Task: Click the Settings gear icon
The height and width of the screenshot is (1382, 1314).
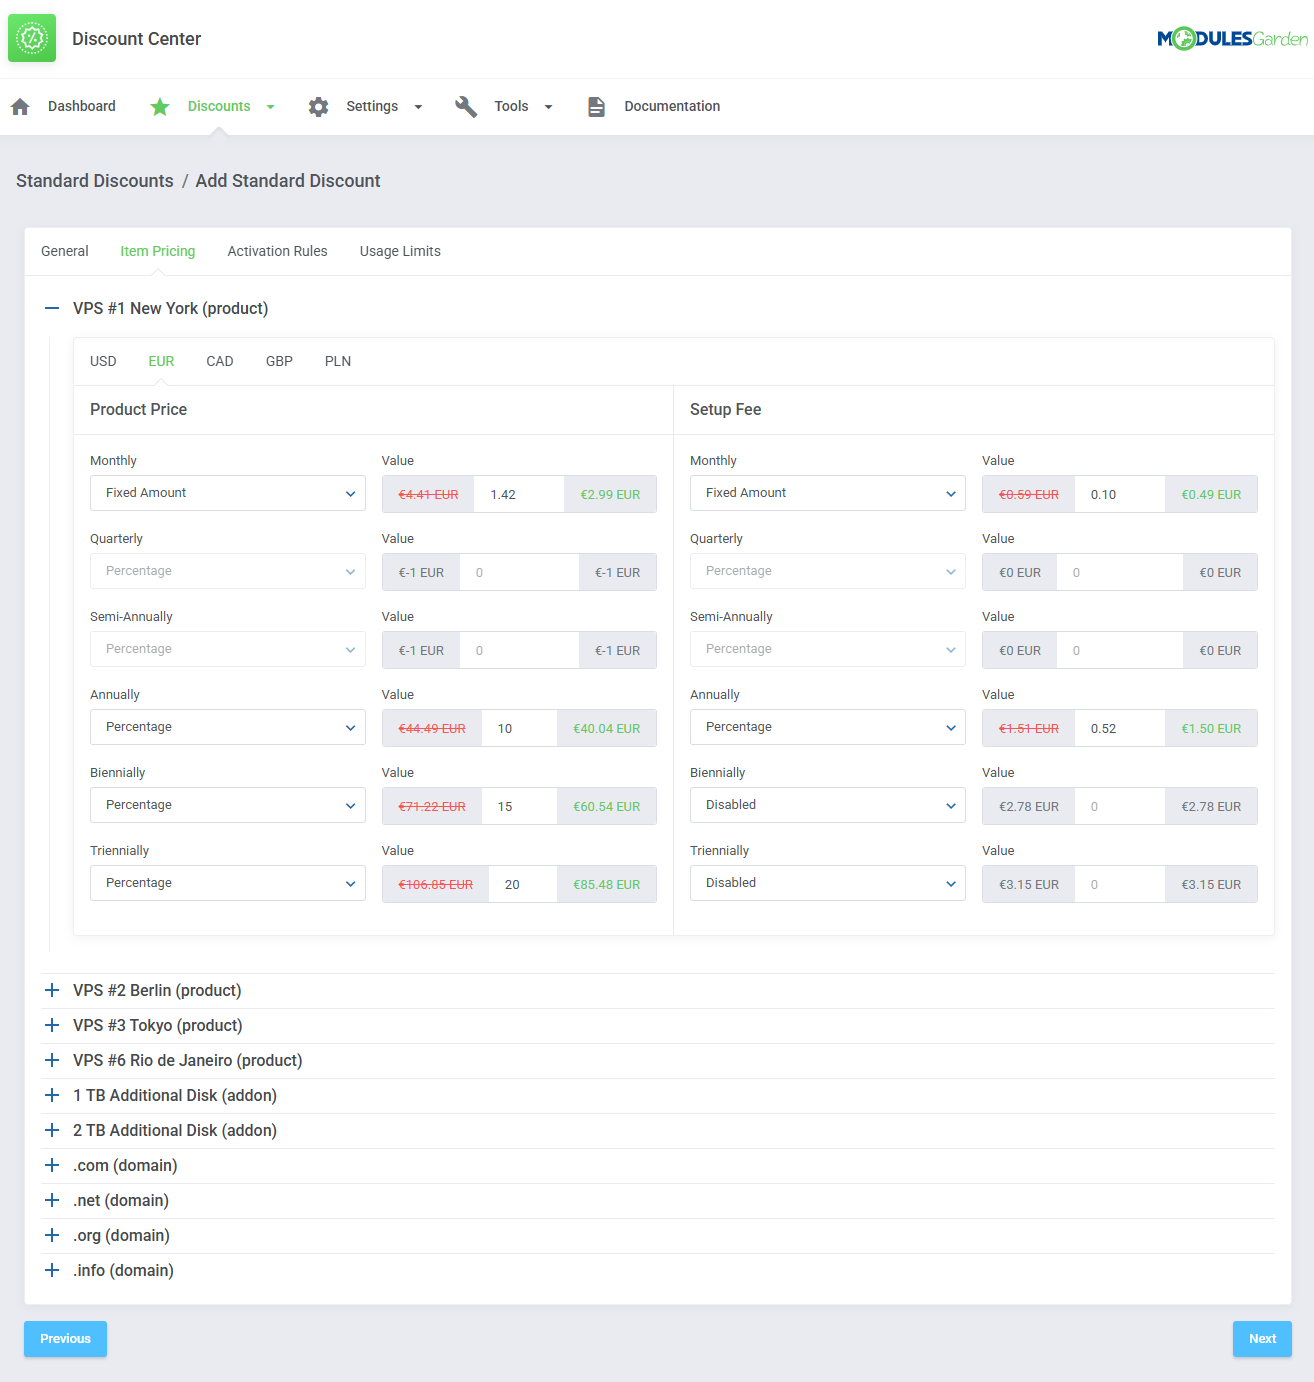Action: point(318,107)
